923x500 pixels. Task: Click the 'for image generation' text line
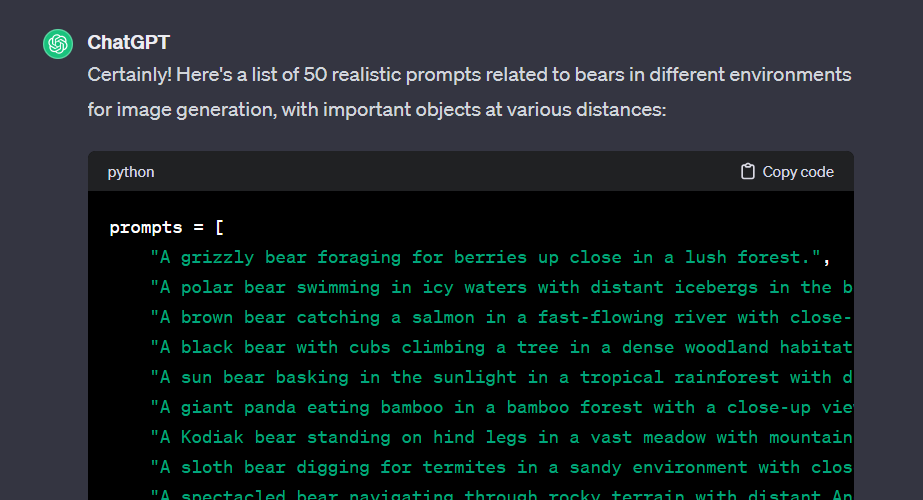pyautogui.click(x=377, y=110)
